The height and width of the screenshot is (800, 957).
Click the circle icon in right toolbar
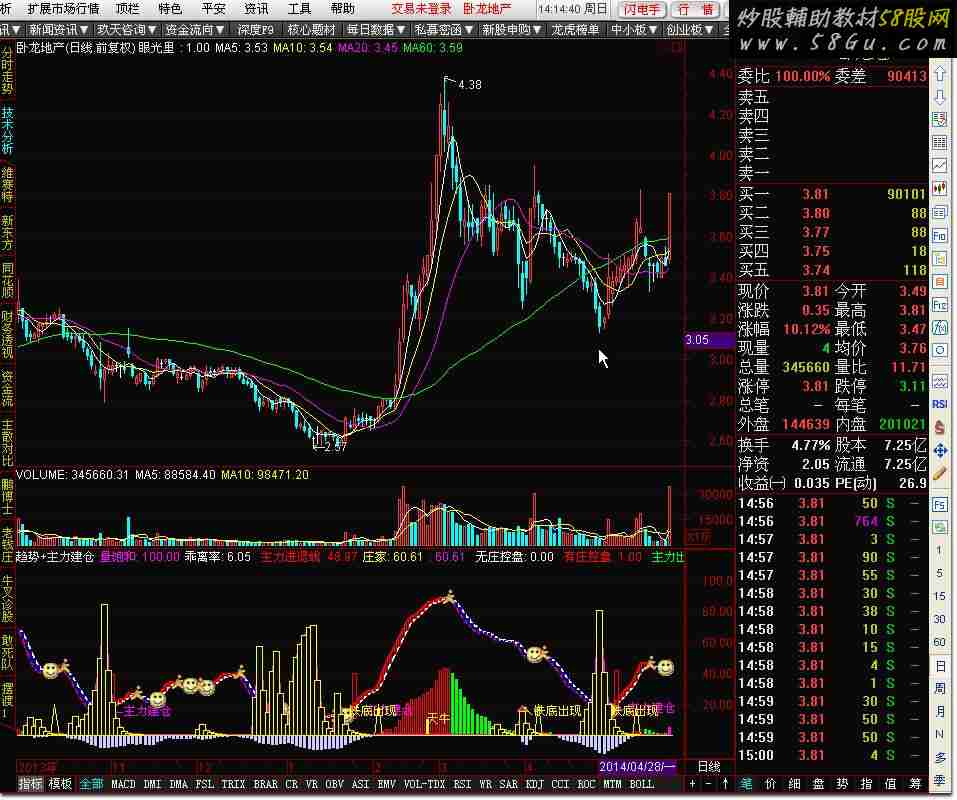(940, 350)
